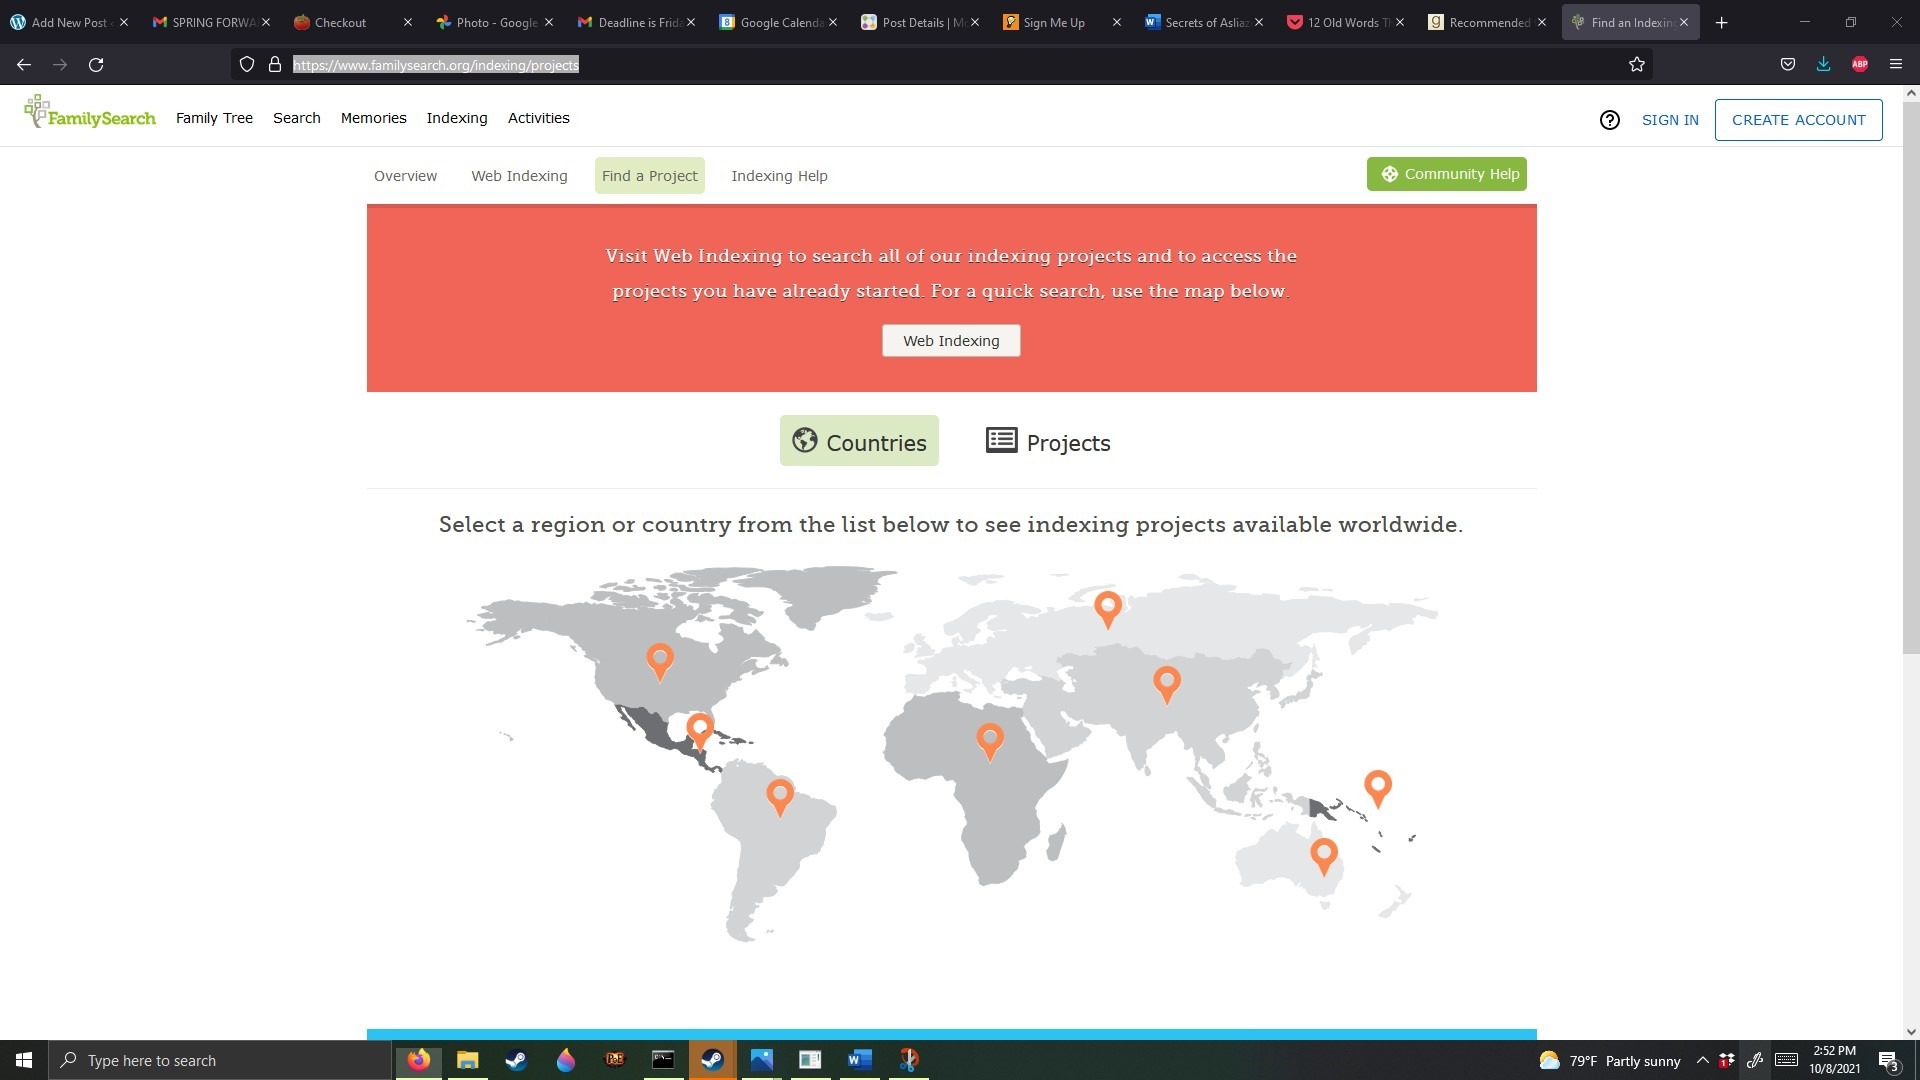Open the Windows Start menu
Viewport: 1920px width, 1080px height.
pos(24,1060)
